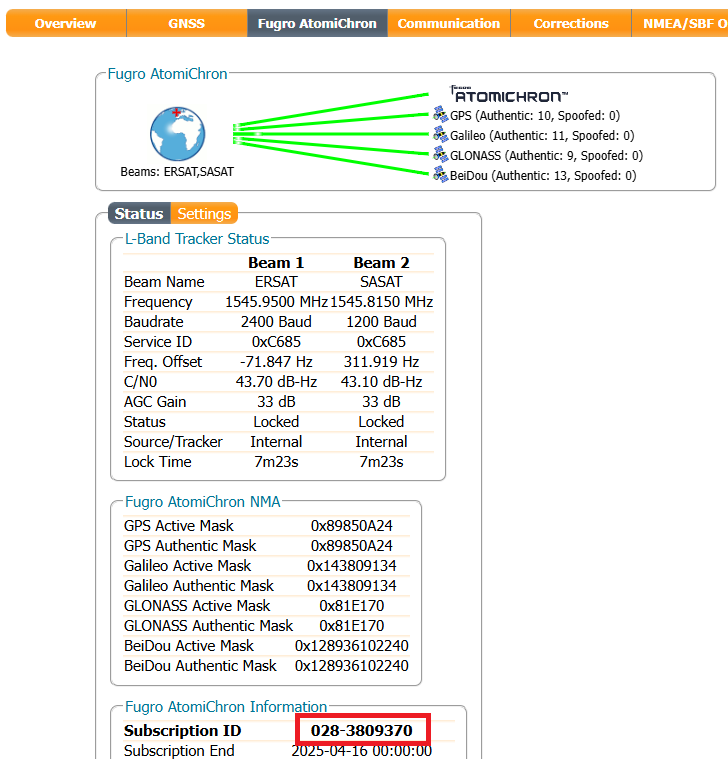This screenshot has width=728, height=759.
Task: Click the Service ID row label
Action: pyautogui.click(x=158, y=342)
